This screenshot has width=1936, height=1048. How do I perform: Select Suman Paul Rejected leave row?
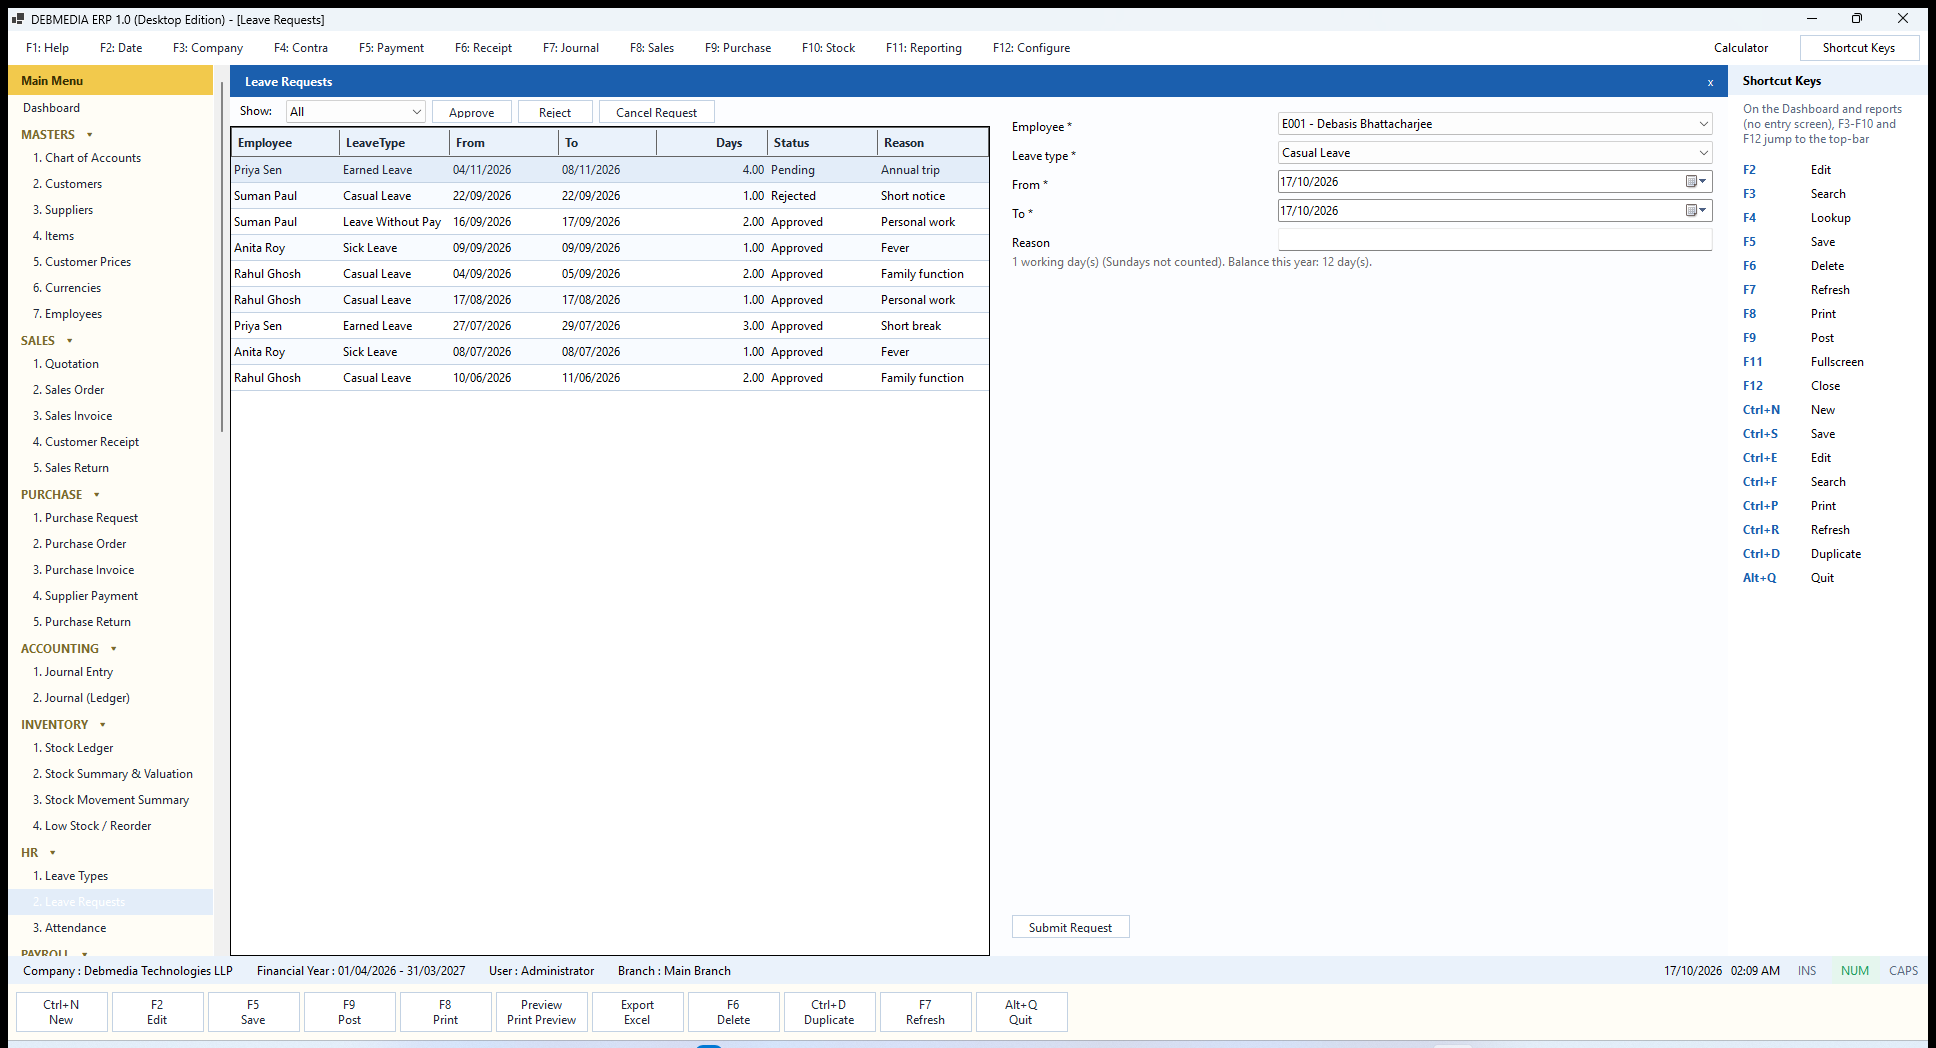coord(610,196)
